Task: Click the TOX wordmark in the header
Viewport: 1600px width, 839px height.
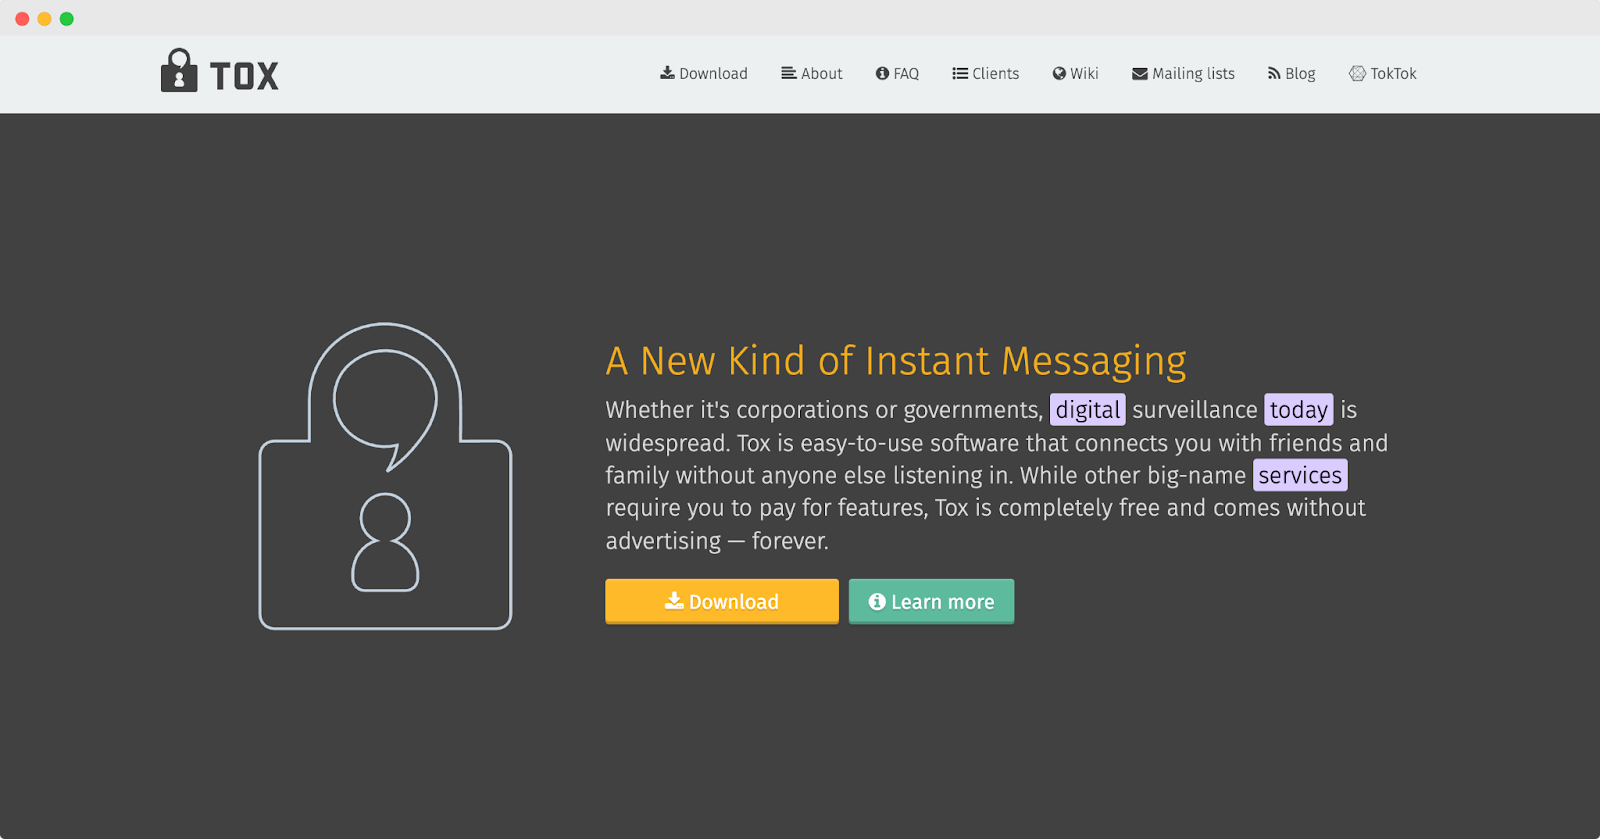Action: pos(244,76)
